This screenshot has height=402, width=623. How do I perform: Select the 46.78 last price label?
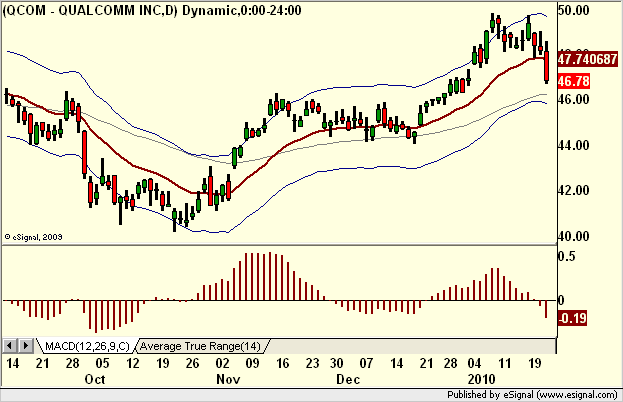(x=574, y=81)
